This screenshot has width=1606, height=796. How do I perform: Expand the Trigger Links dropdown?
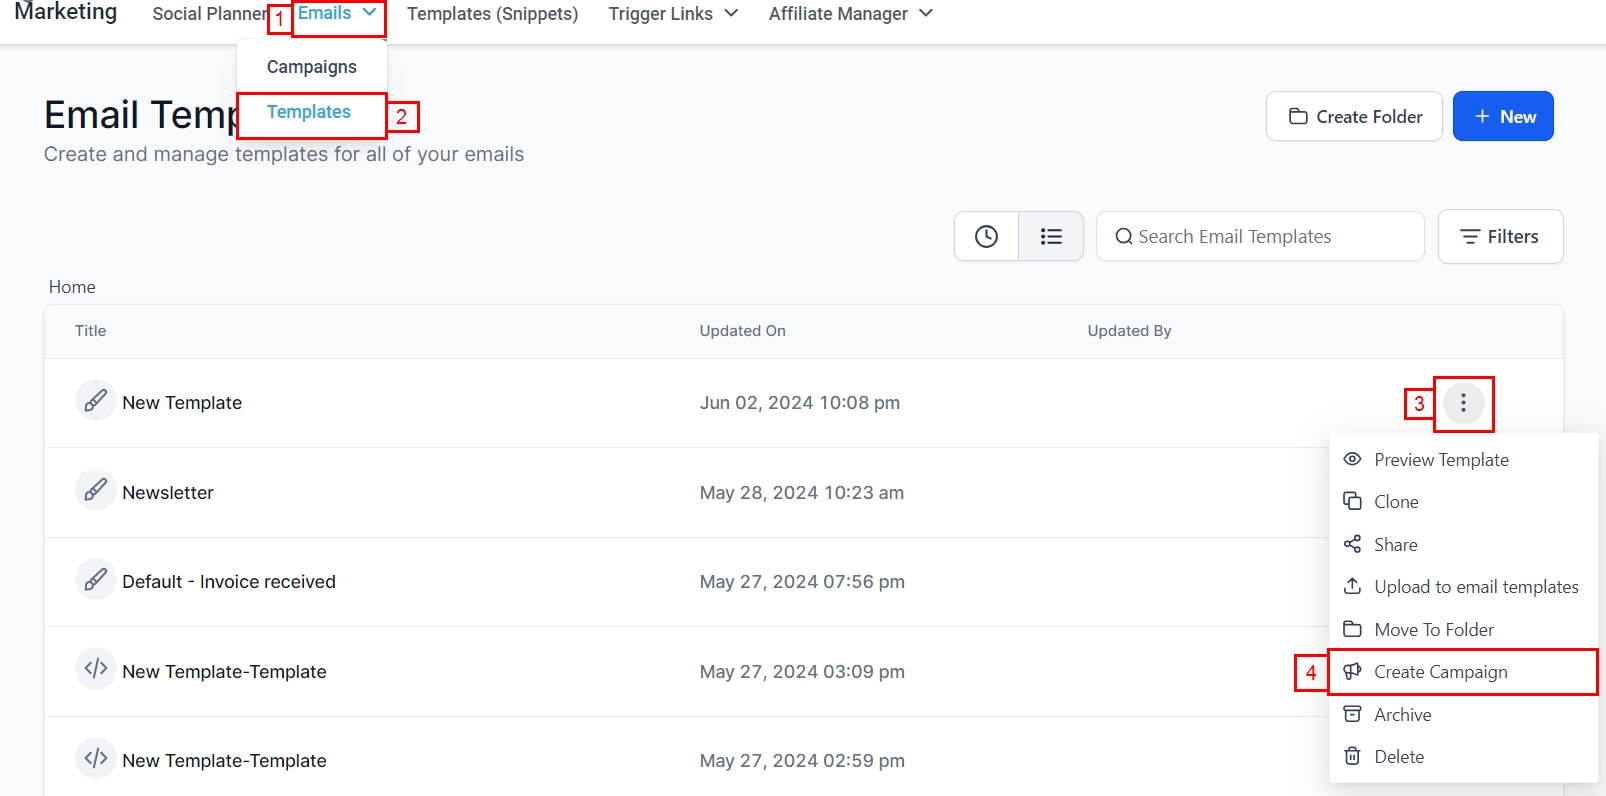point(672,14)
